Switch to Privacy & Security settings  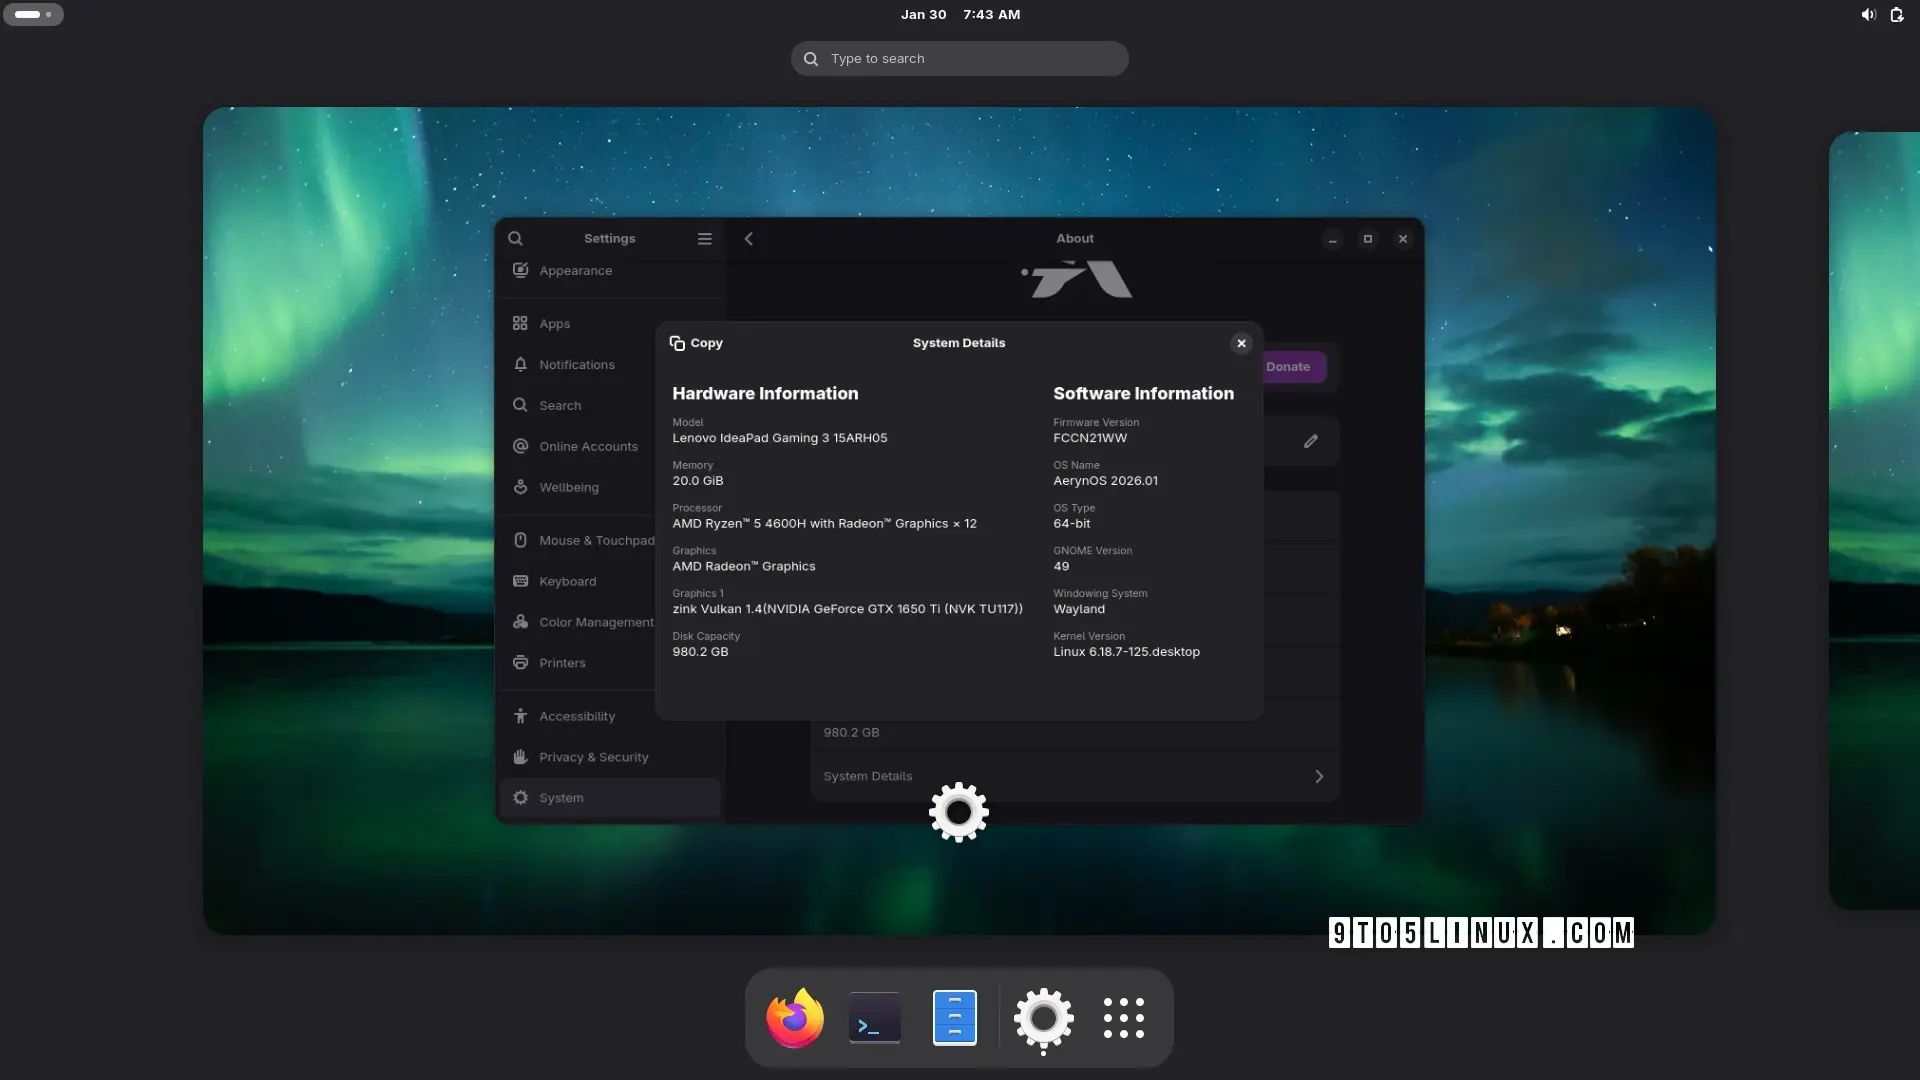[x=594, y=757]
